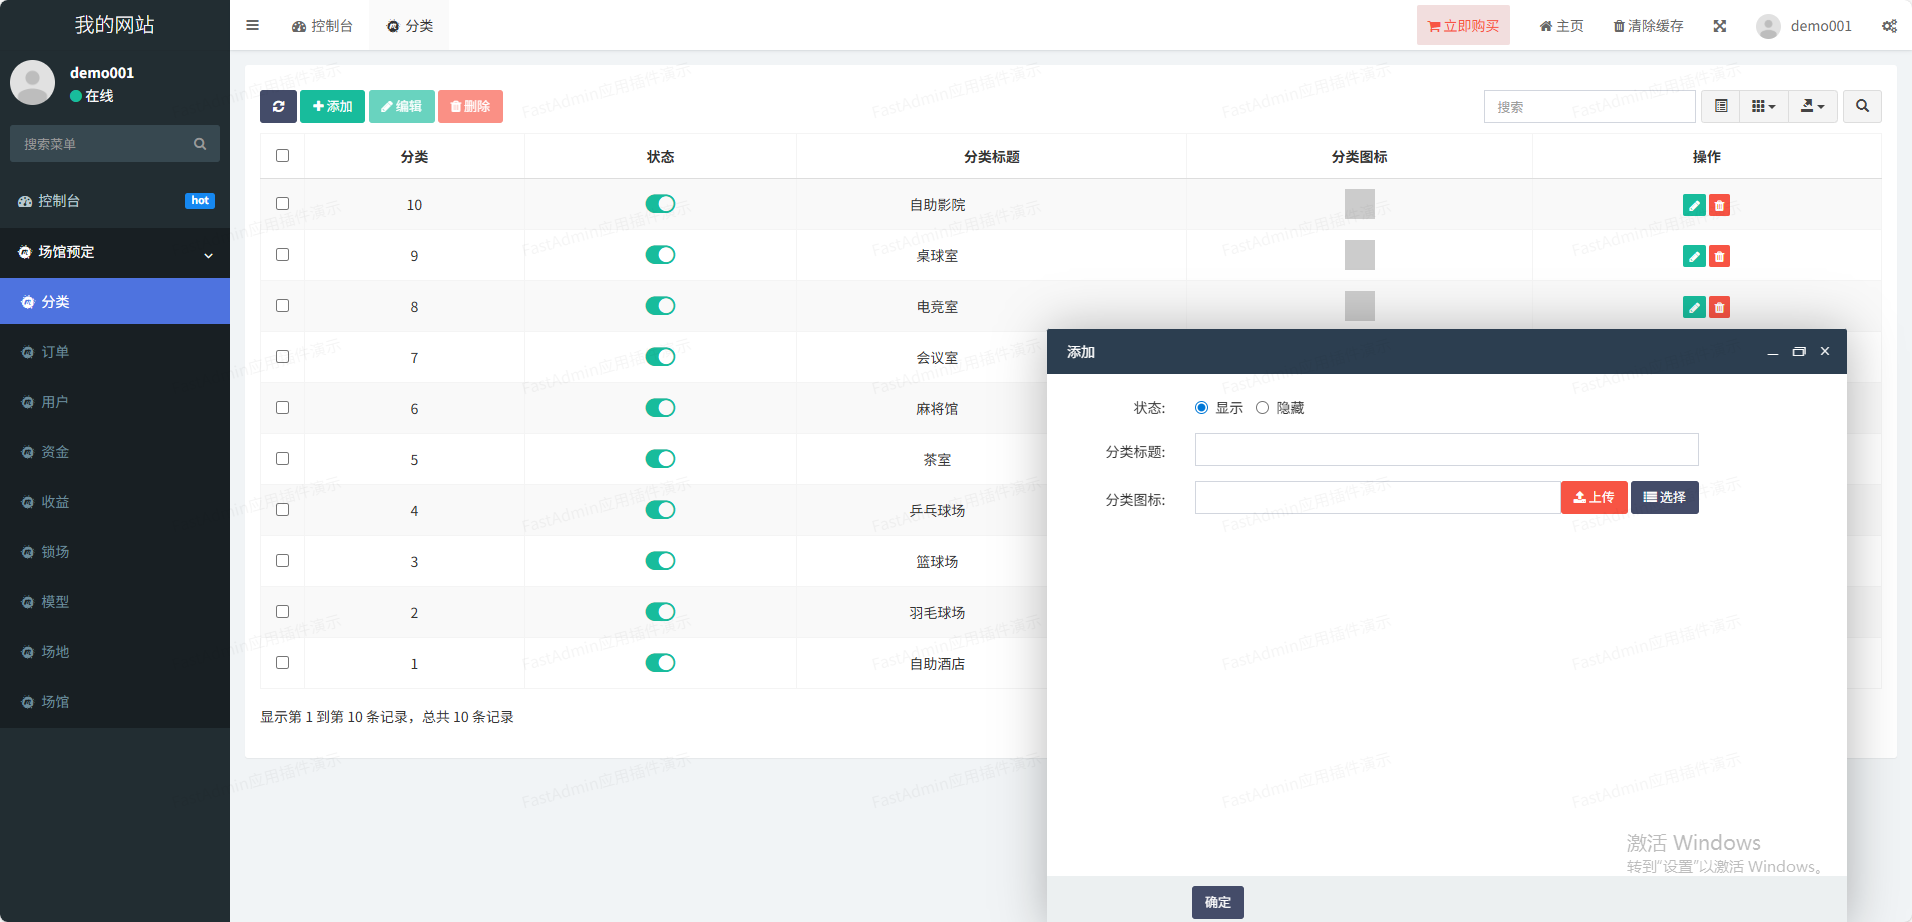Screen dimensions: 1912x922
Task: Click the gray icon thumbnail for 电竞室
Action: tap(1359, 306)
